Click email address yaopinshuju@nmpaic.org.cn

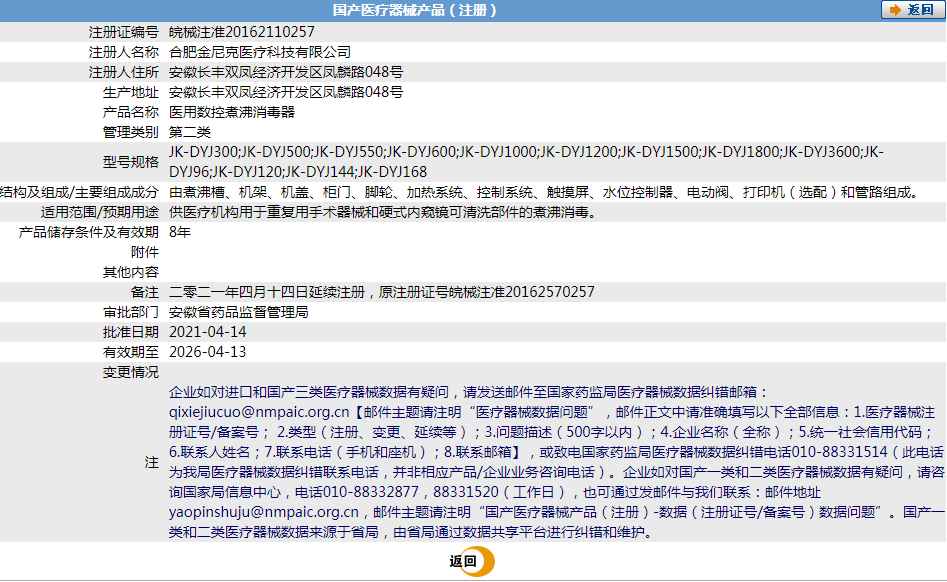point(264,512)
